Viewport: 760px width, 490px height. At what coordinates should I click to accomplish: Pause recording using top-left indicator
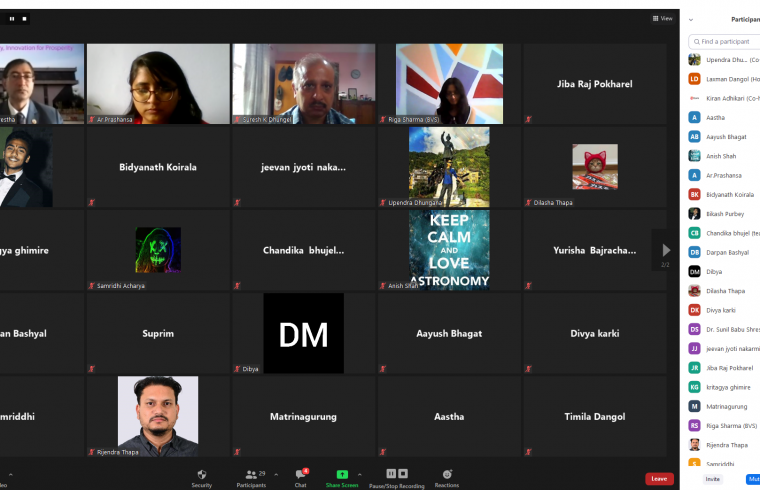point(12,19)
